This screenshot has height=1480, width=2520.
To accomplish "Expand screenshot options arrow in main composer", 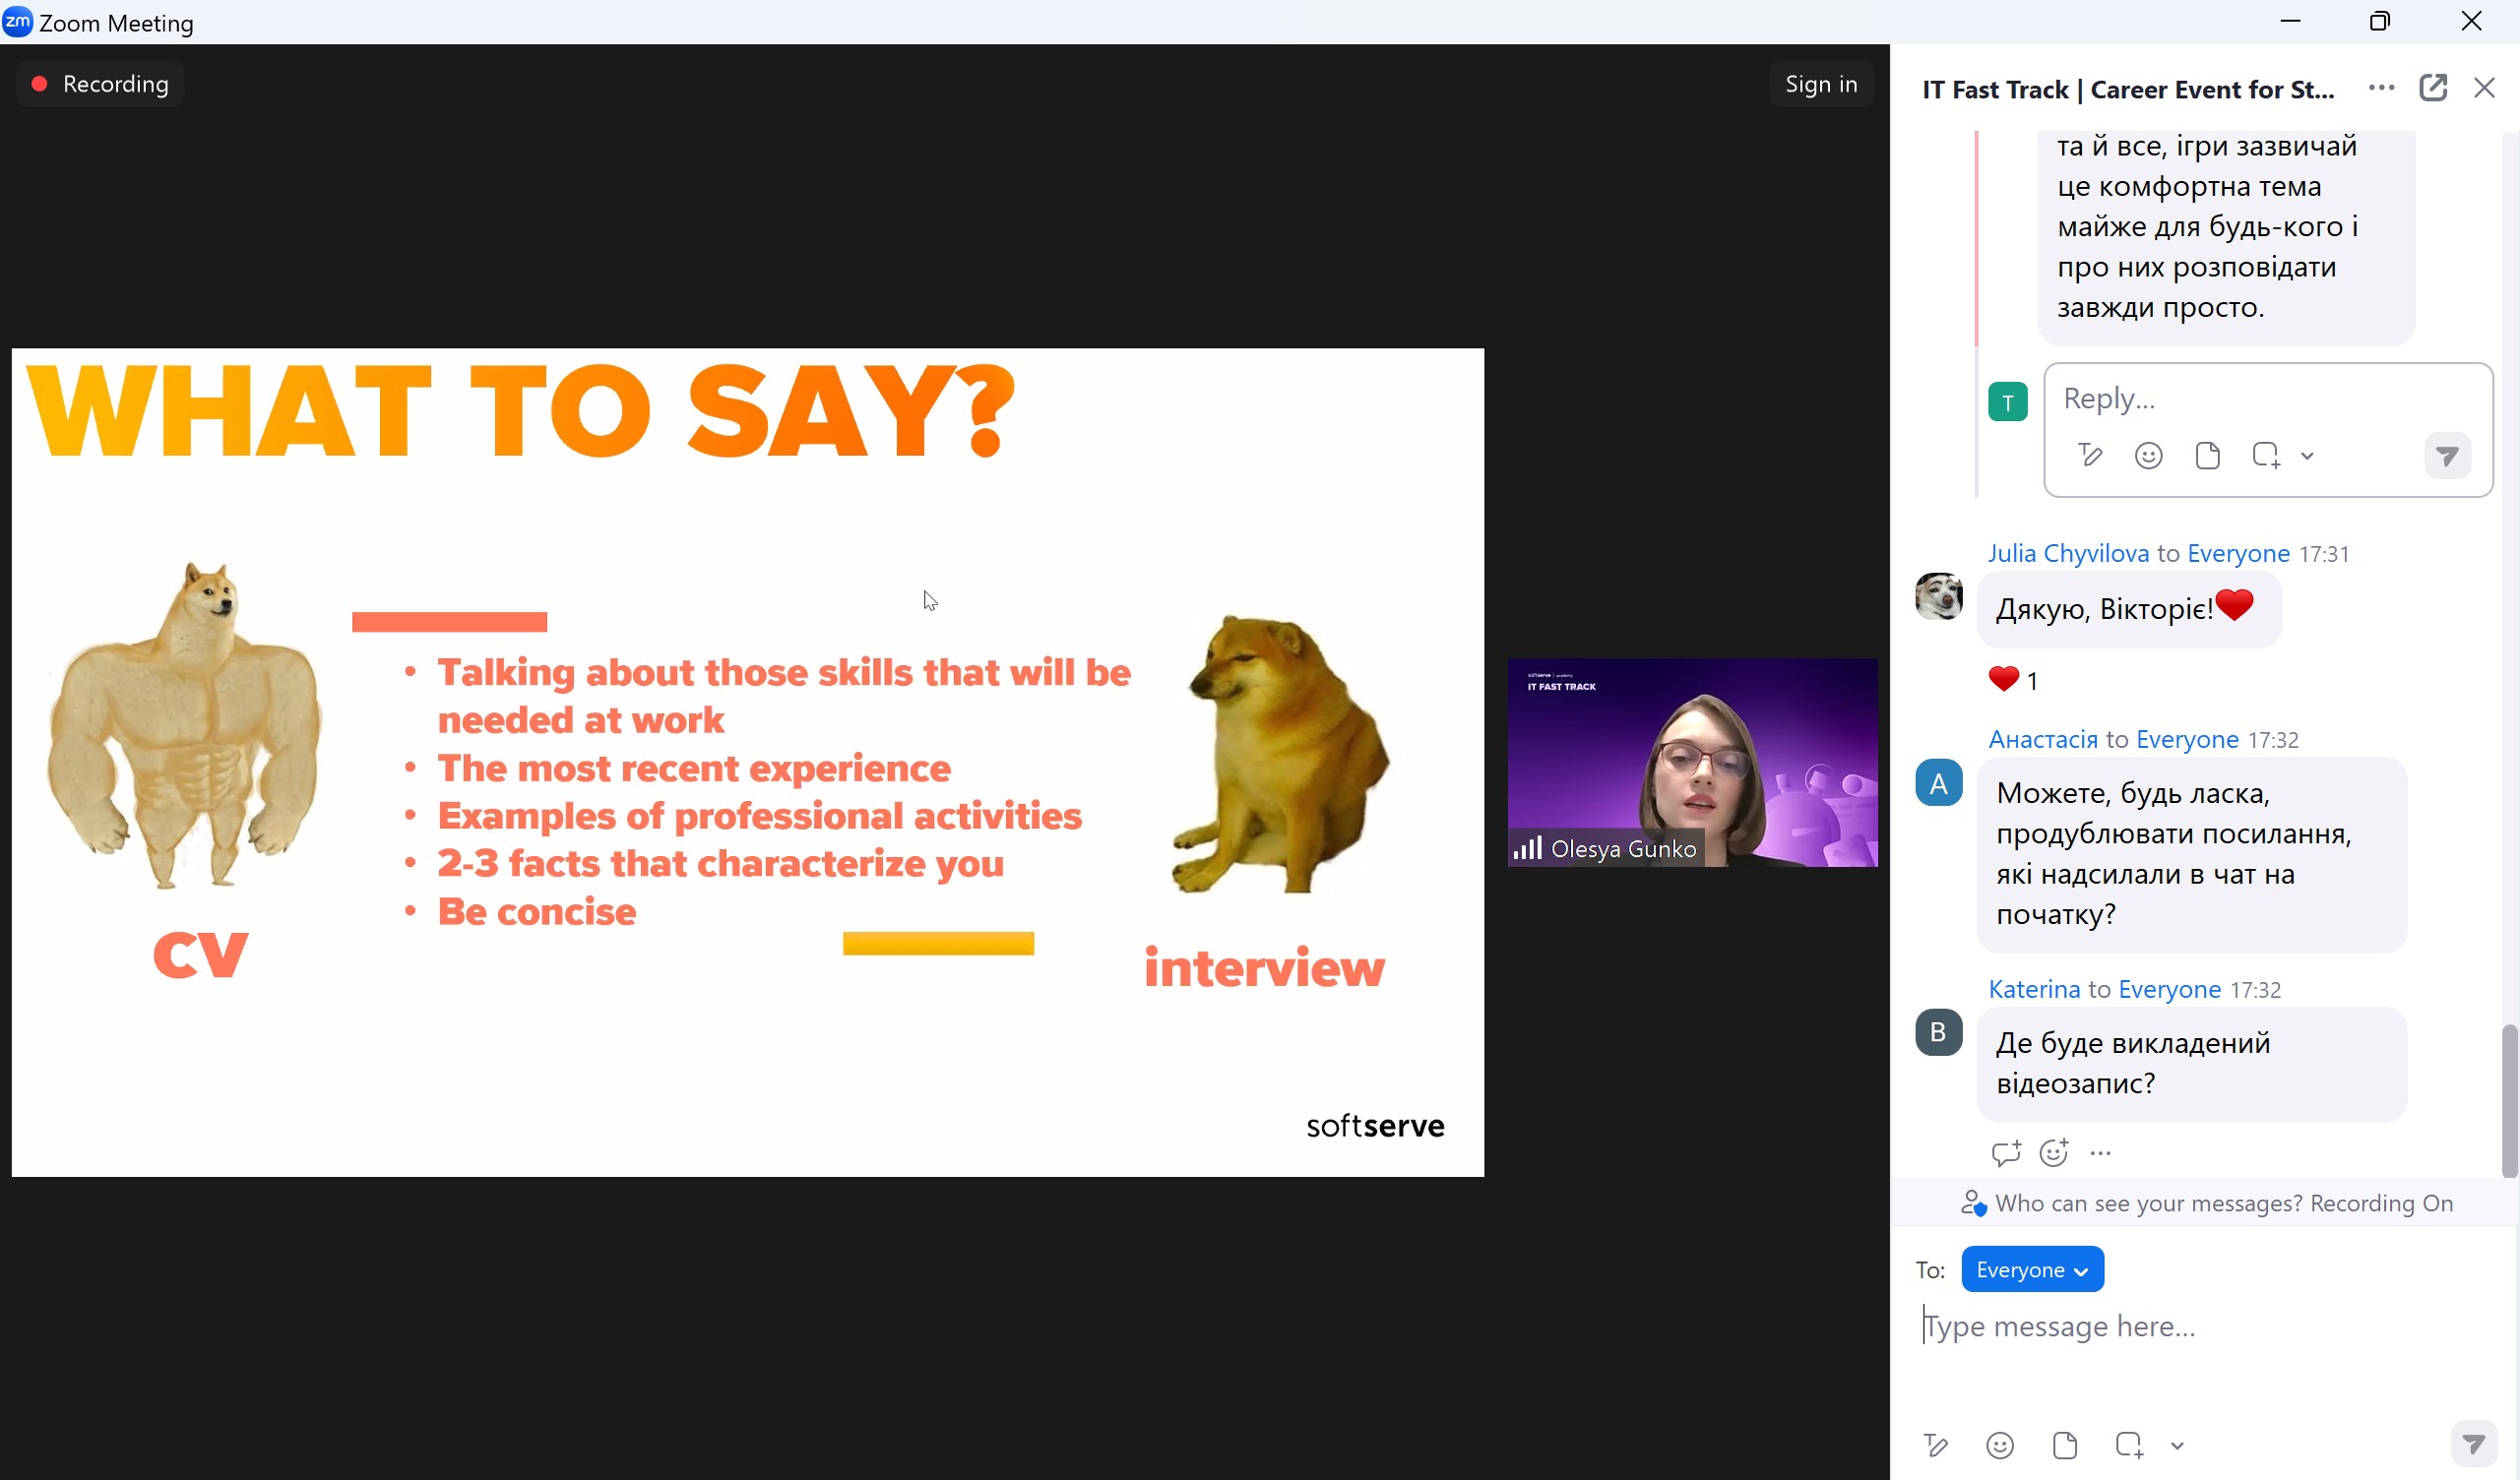I will pos(2177,1445).
